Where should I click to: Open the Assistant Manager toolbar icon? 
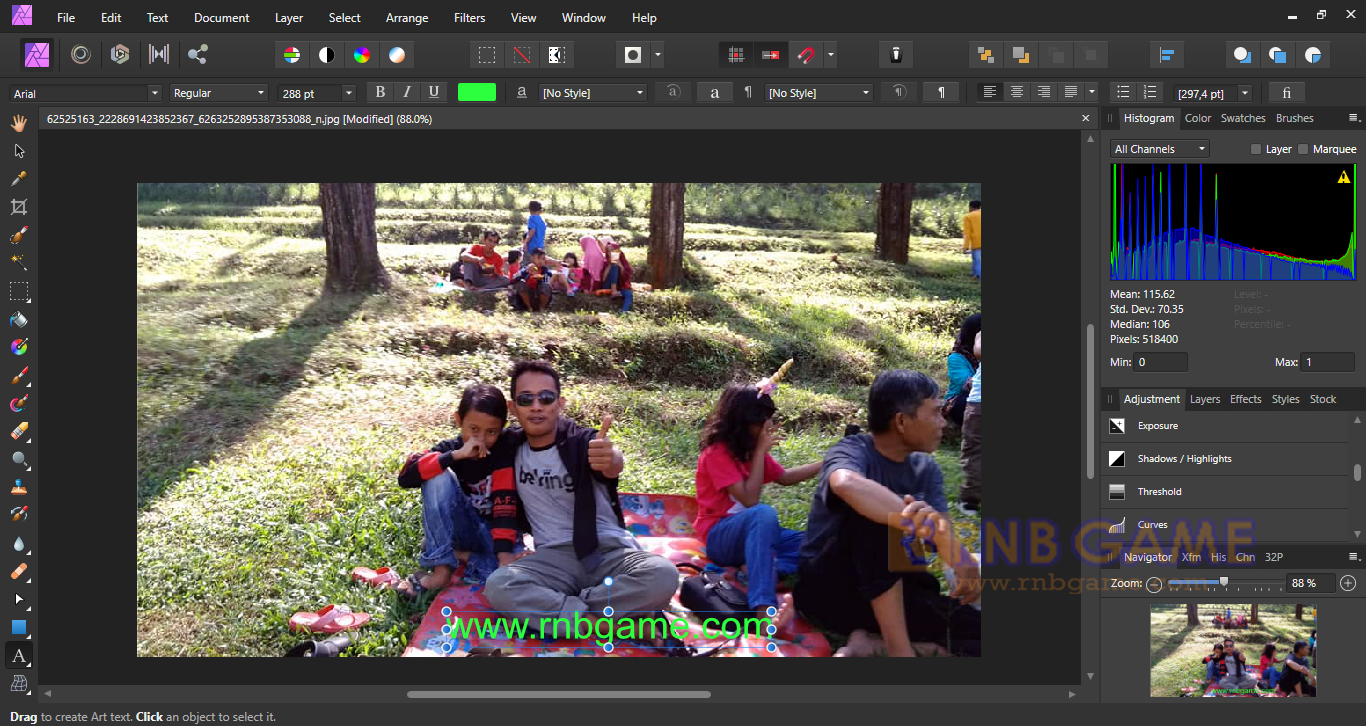[896, 54]
